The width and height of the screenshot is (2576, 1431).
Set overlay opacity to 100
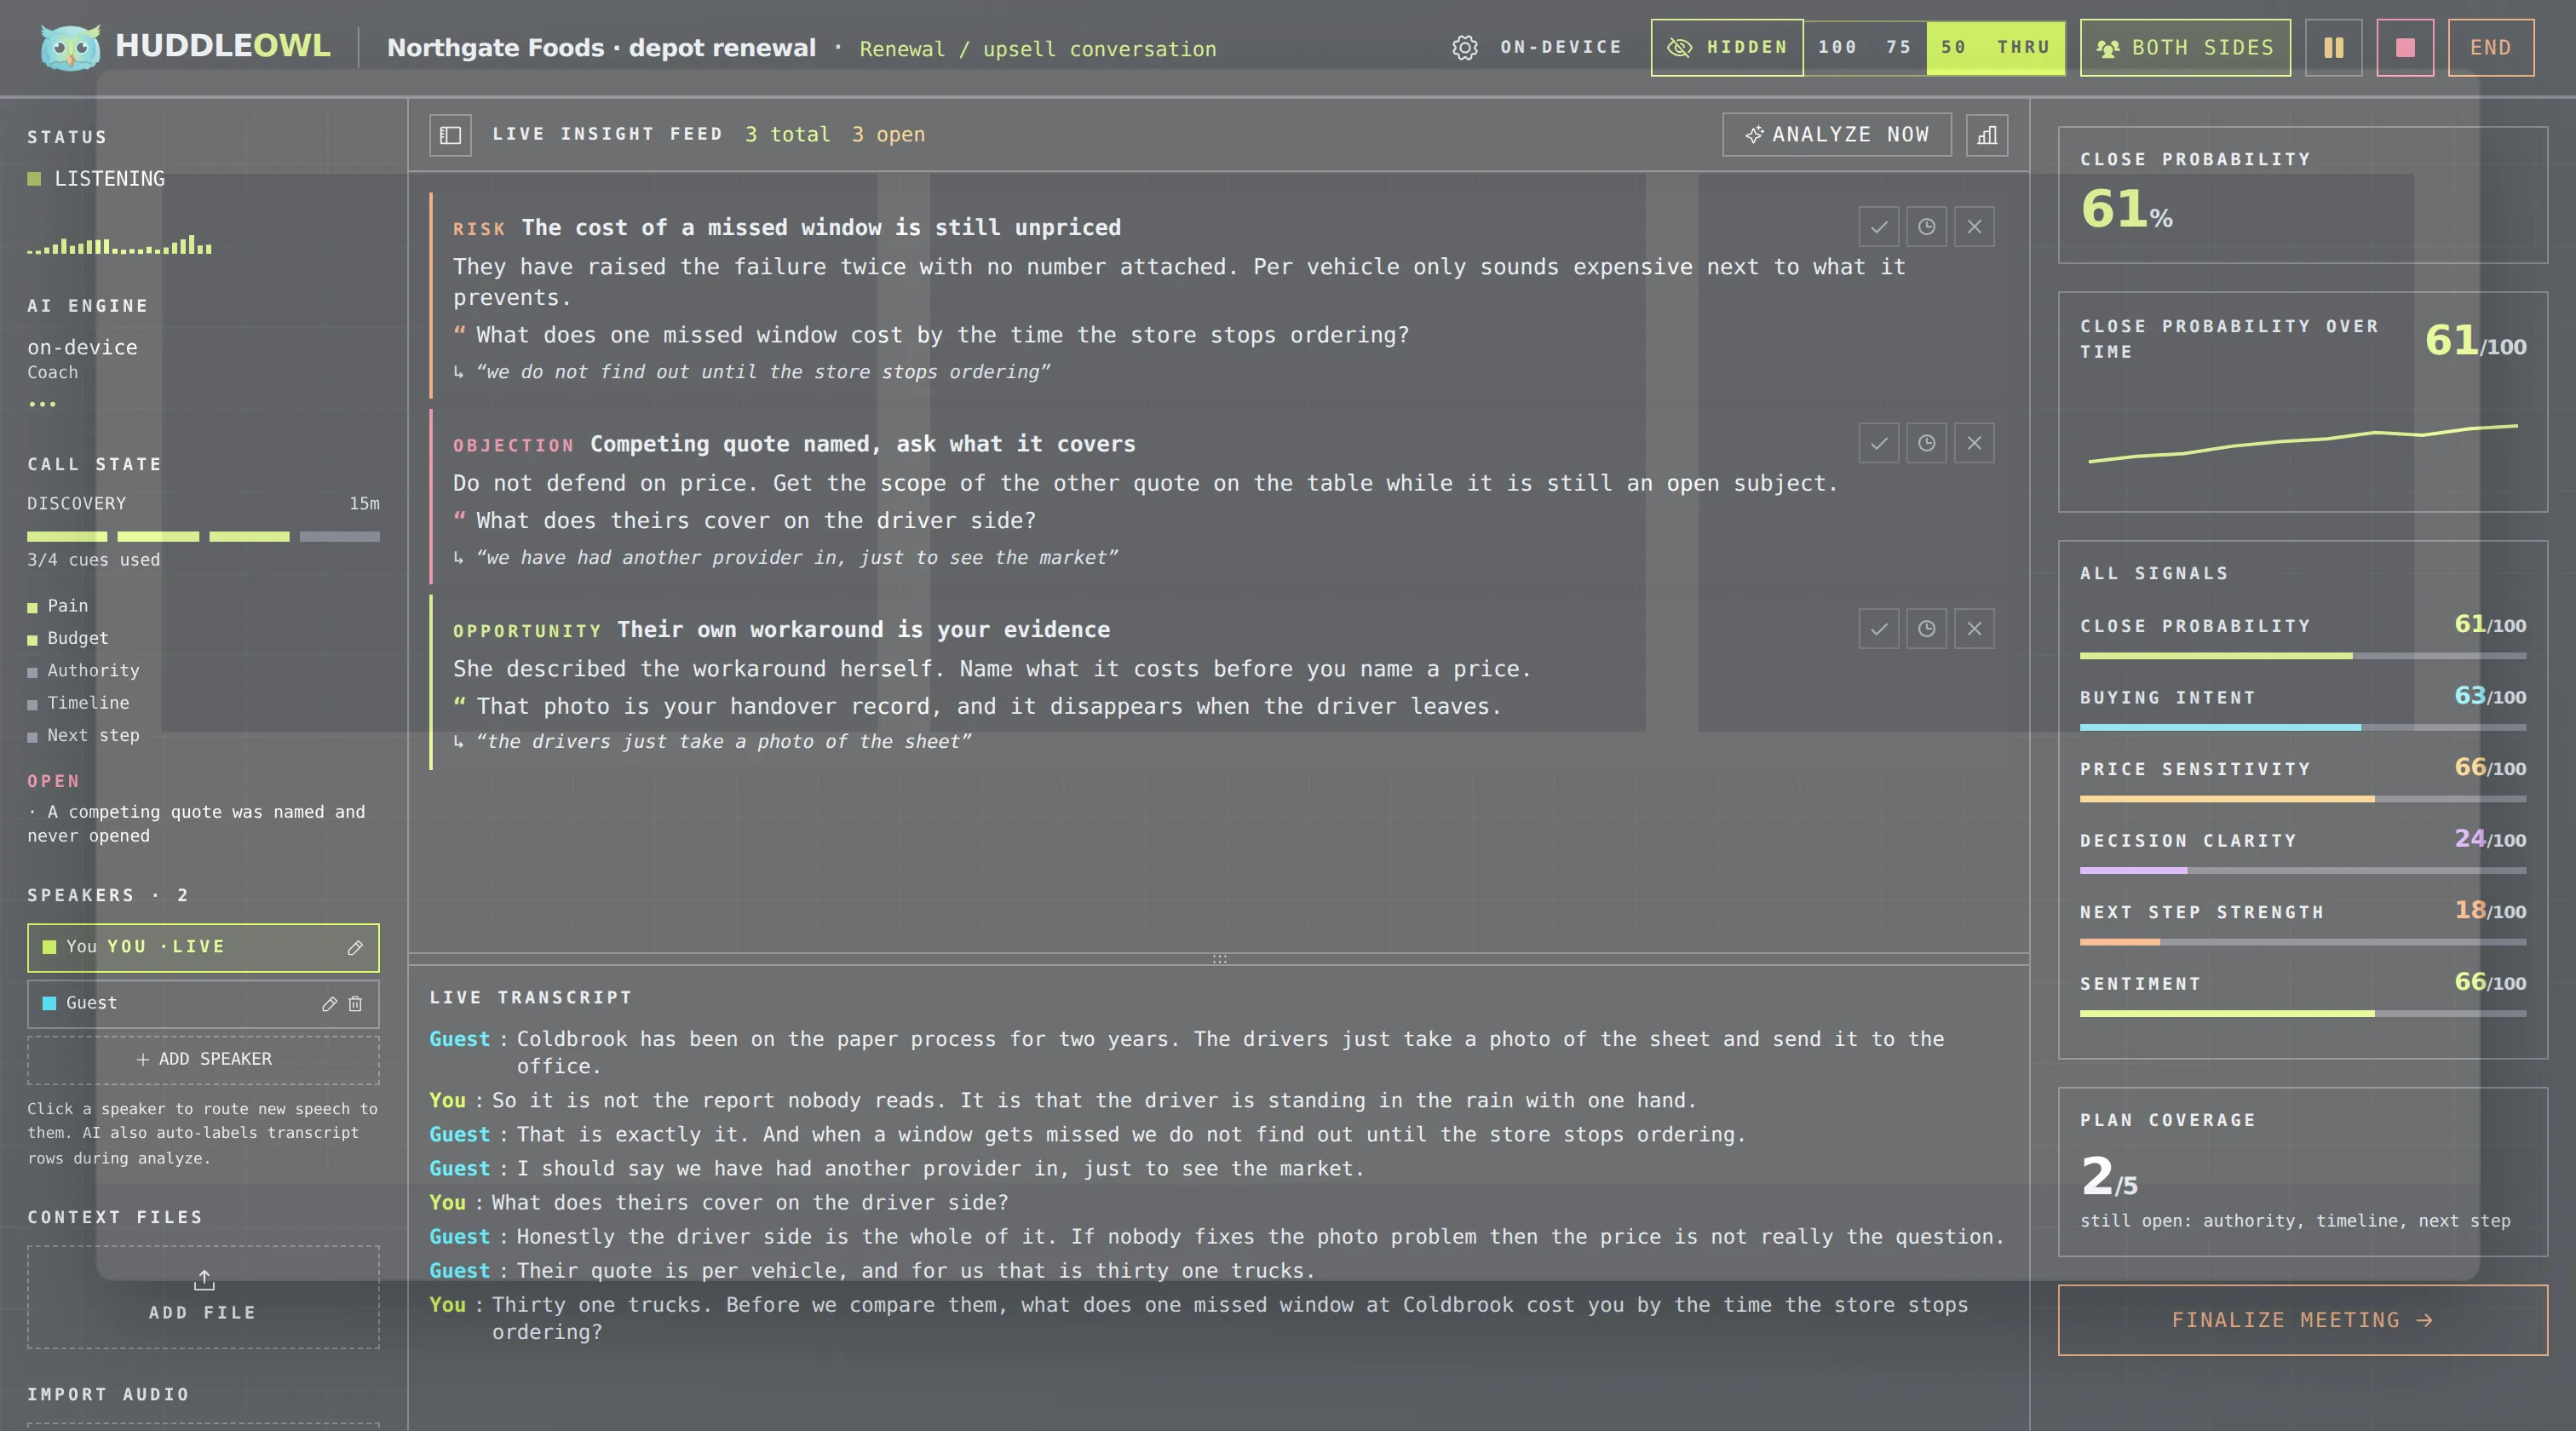[x=1837, y=47]
